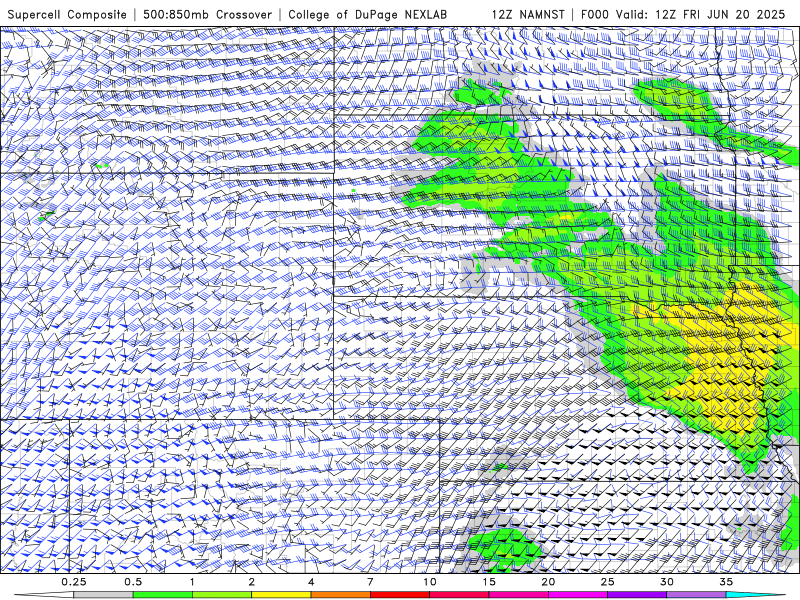
Task: Click the "12Z NAMNST" model run label
Action: [x=528, y=14]
